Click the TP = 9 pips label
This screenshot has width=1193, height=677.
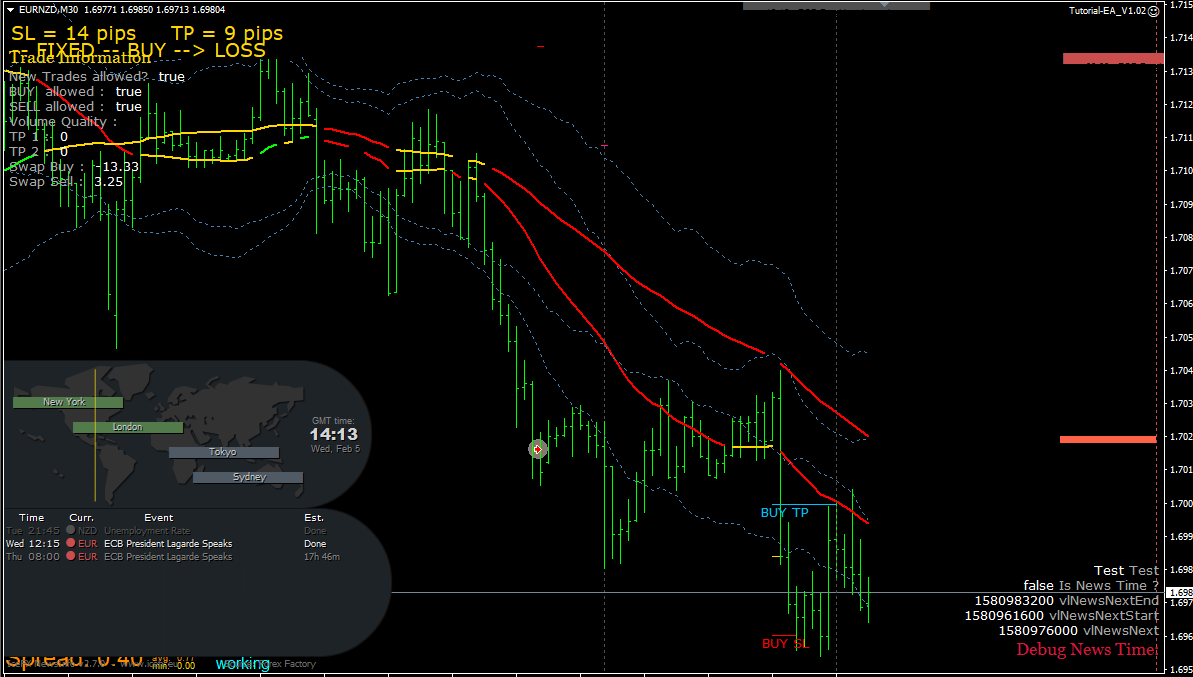[x=227, y=33]
